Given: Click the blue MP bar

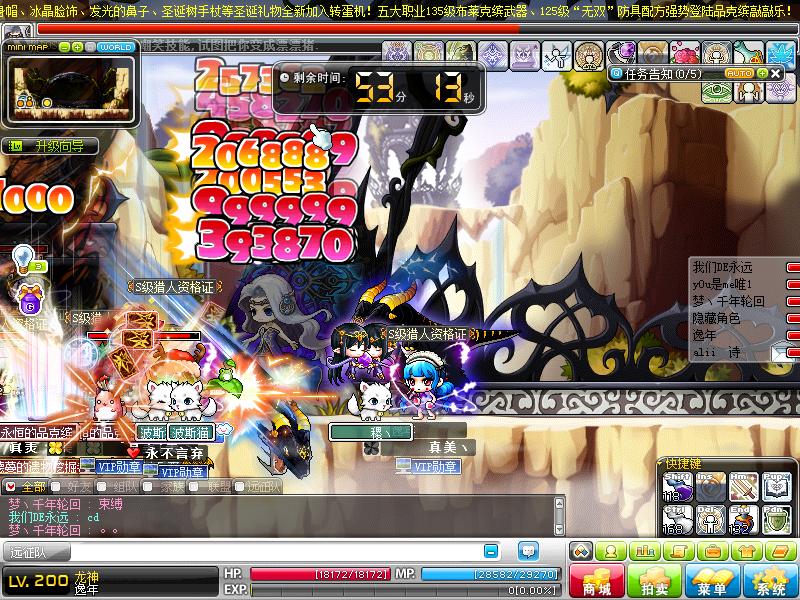Looking at the screenshot, I should (x=490, y=574).
